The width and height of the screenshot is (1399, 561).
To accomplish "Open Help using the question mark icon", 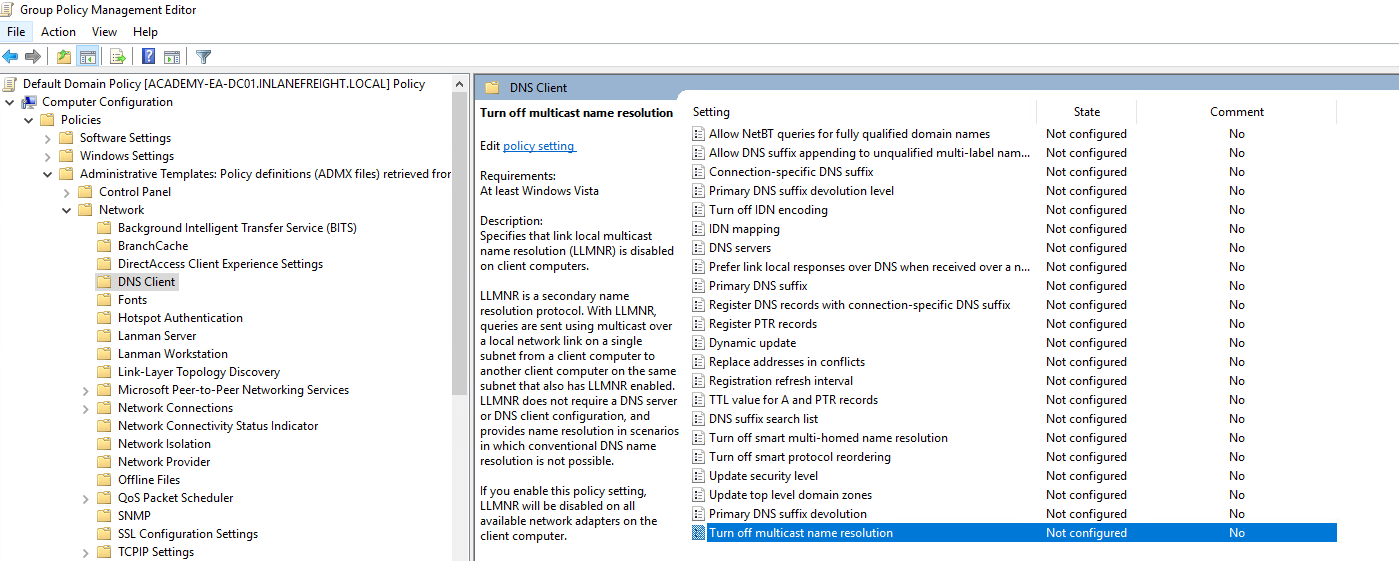I will (x=148, y=57).
